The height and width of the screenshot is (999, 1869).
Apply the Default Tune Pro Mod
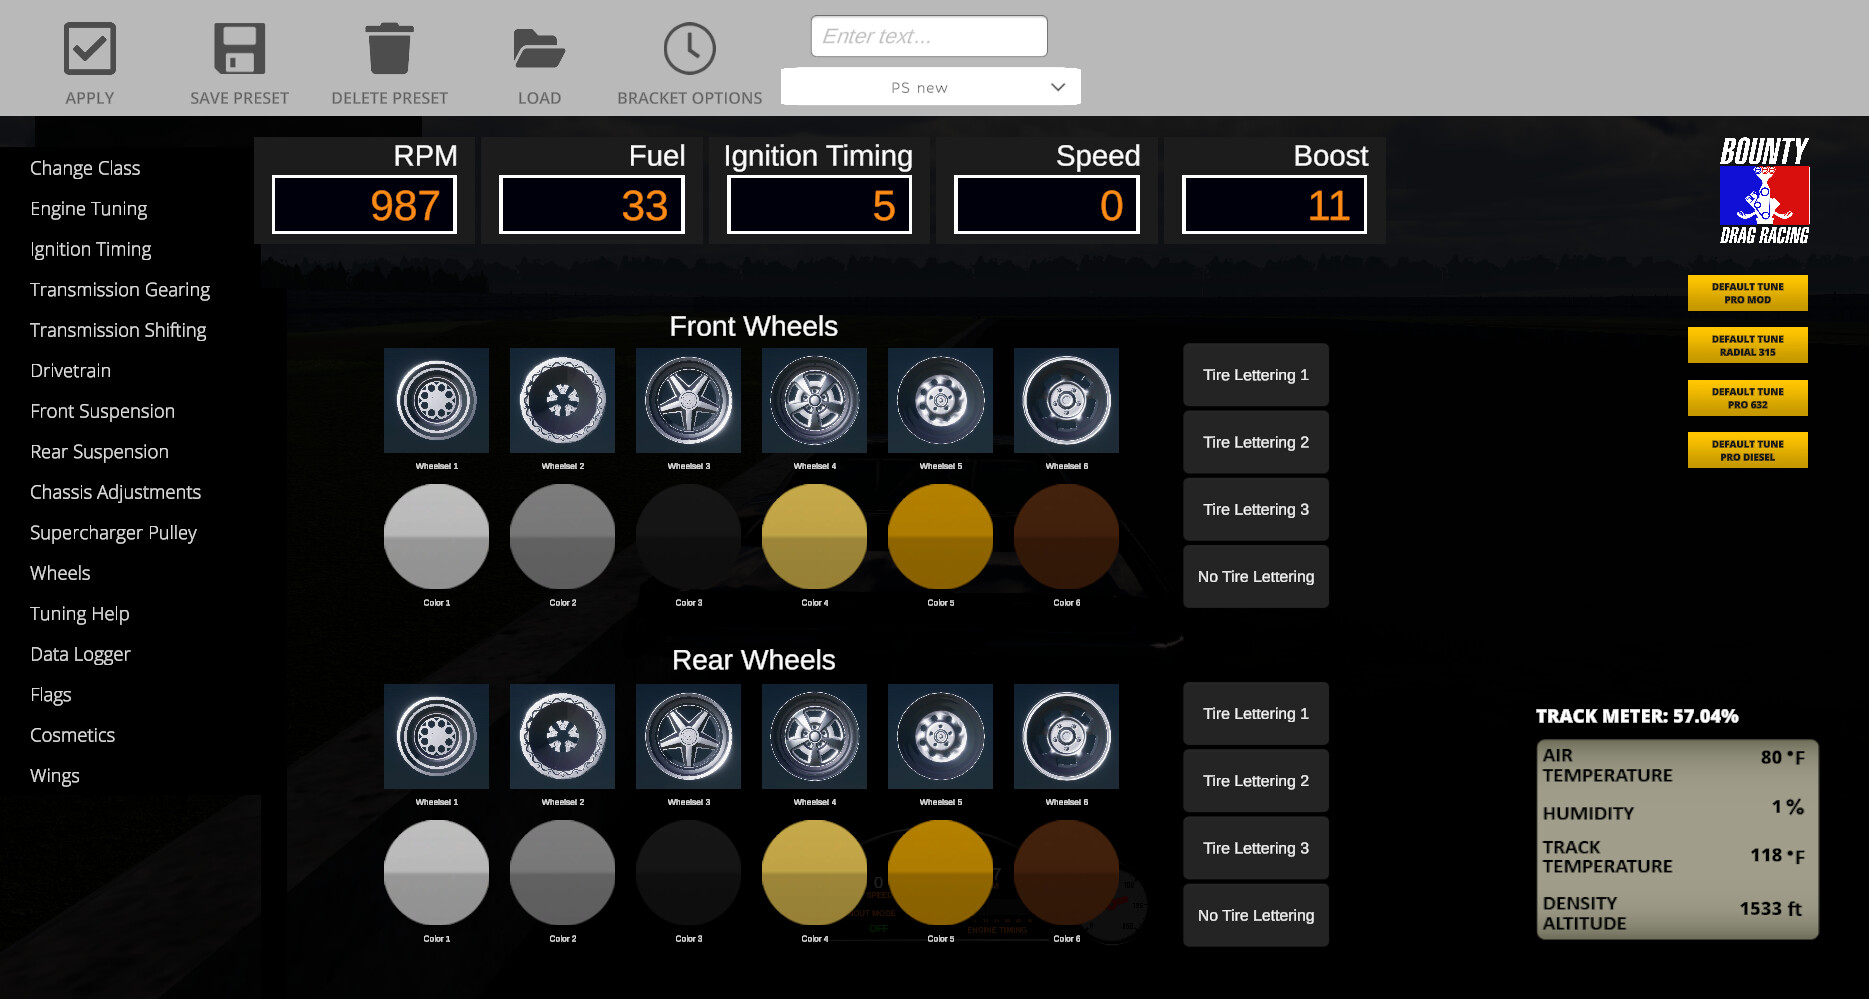[x=1747, y=292]
